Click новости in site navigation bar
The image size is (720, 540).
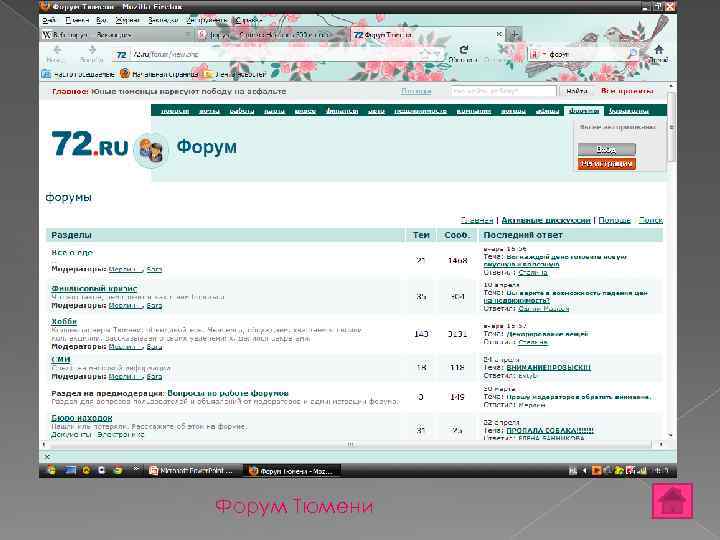[x=174, y=111]
